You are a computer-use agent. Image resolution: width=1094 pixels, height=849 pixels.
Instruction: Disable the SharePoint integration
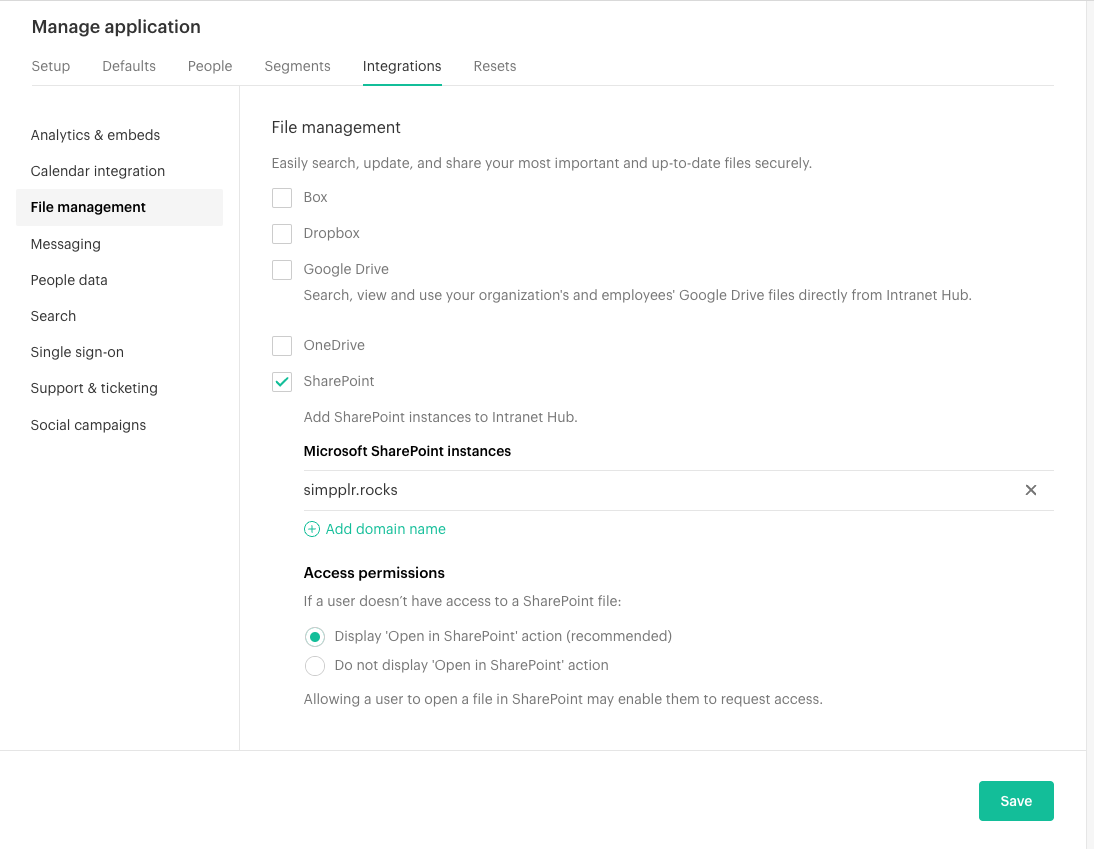281,381
